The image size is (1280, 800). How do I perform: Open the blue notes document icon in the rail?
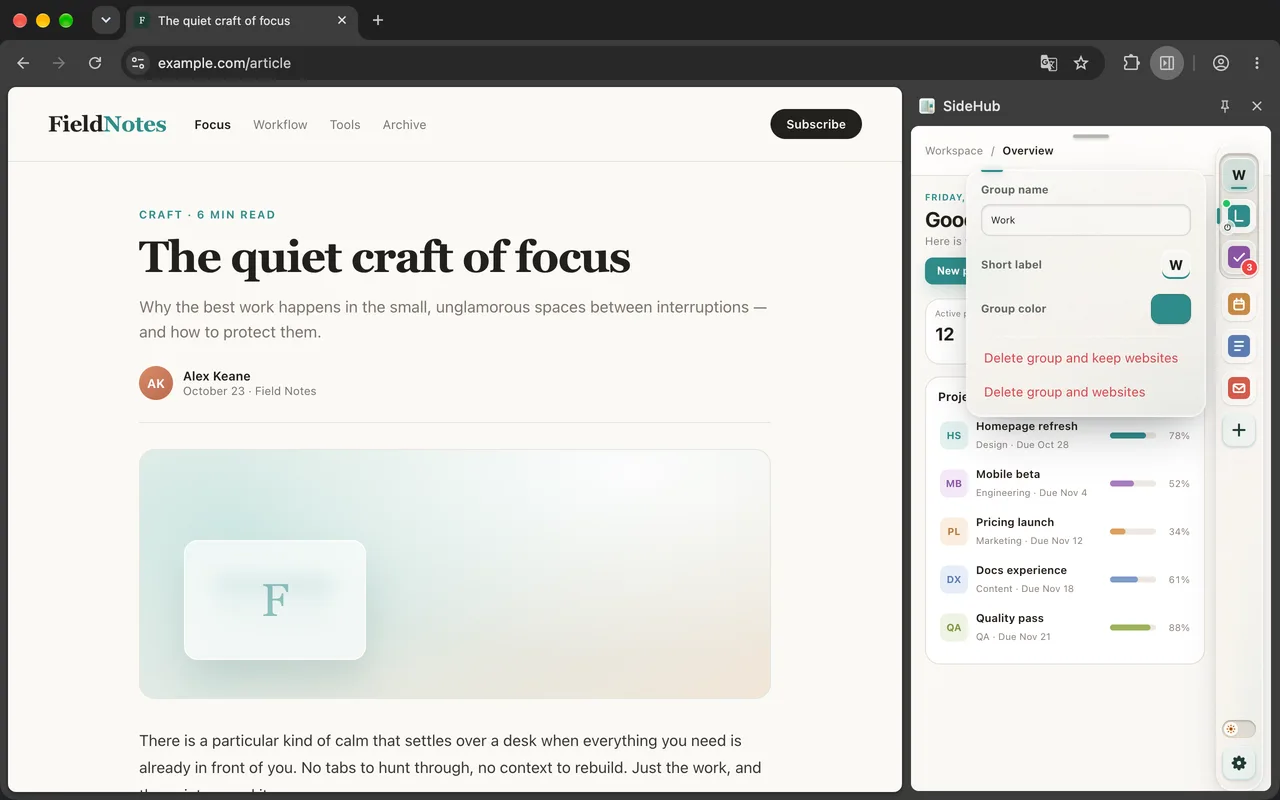point(1239,346)
